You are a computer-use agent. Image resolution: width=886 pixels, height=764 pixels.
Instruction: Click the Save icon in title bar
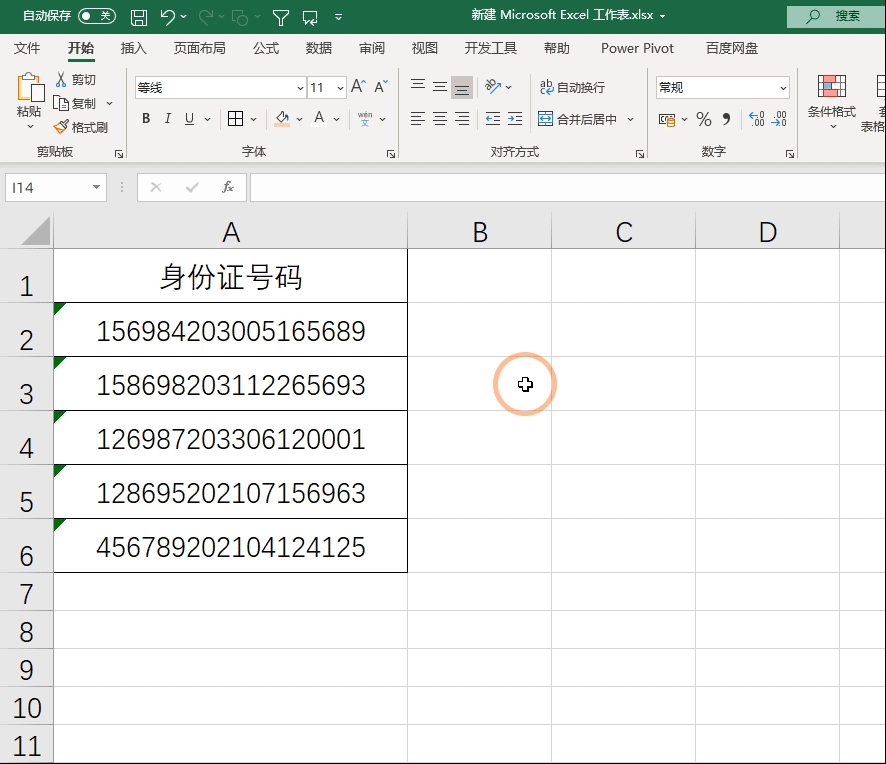(x=139, y=17)
